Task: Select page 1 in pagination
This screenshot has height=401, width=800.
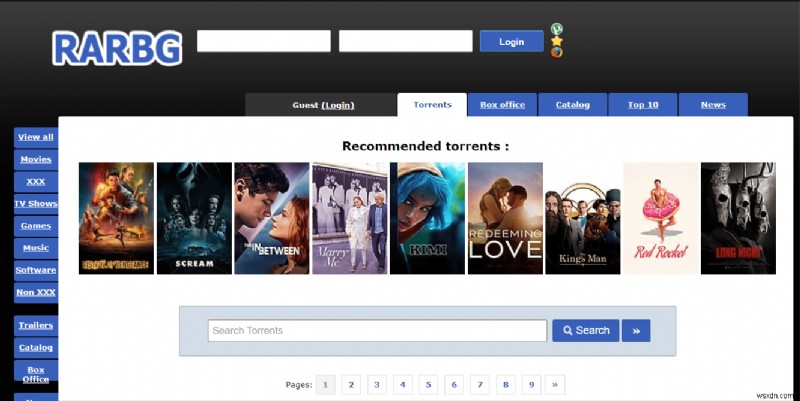Action: (326, 385)
